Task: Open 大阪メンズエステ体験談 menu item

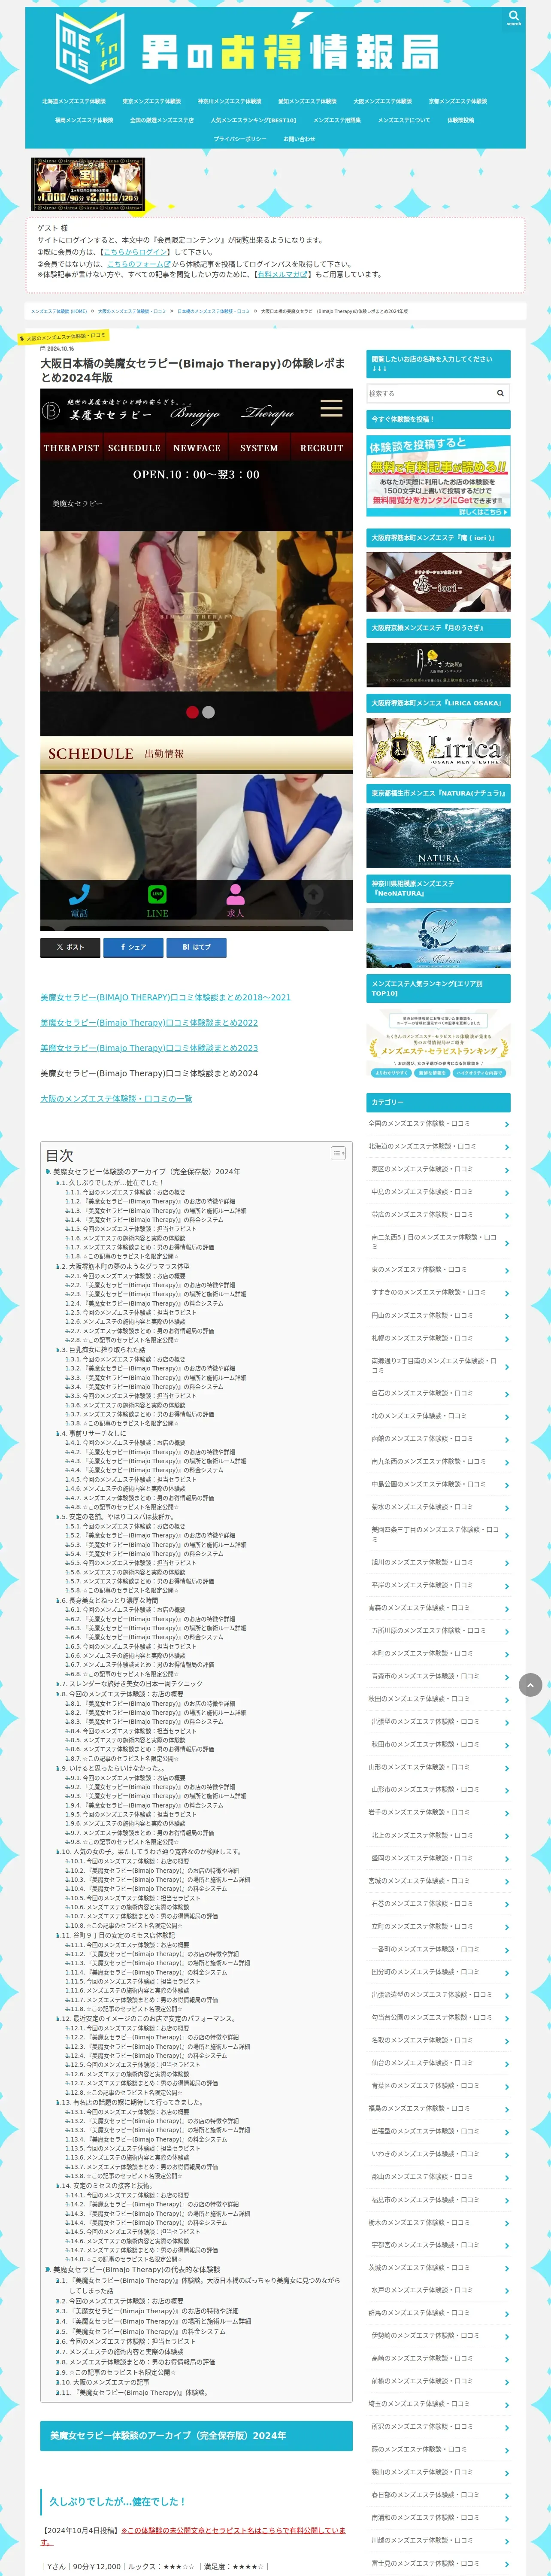Action: (382, 101)
